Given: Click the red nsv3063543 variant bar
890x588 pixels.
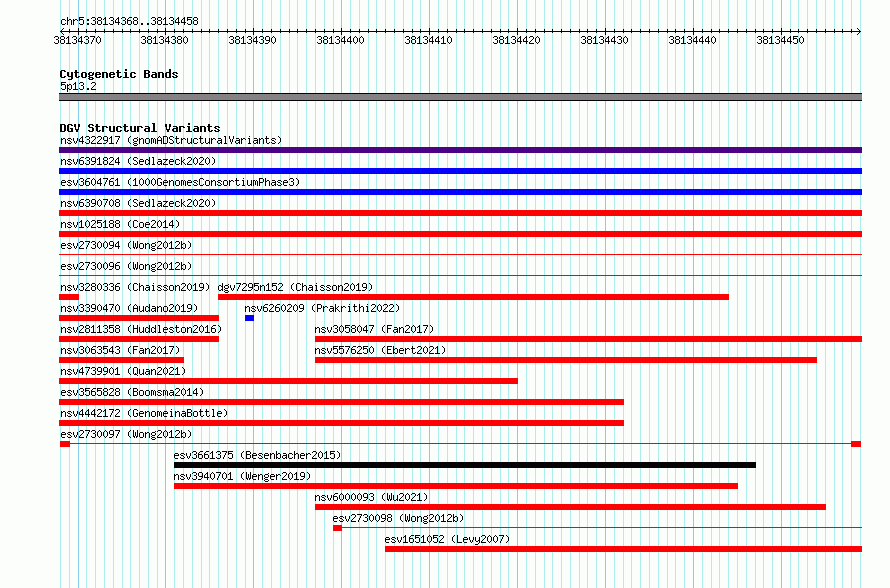Looking at the screenshot, I should (121, 360).
